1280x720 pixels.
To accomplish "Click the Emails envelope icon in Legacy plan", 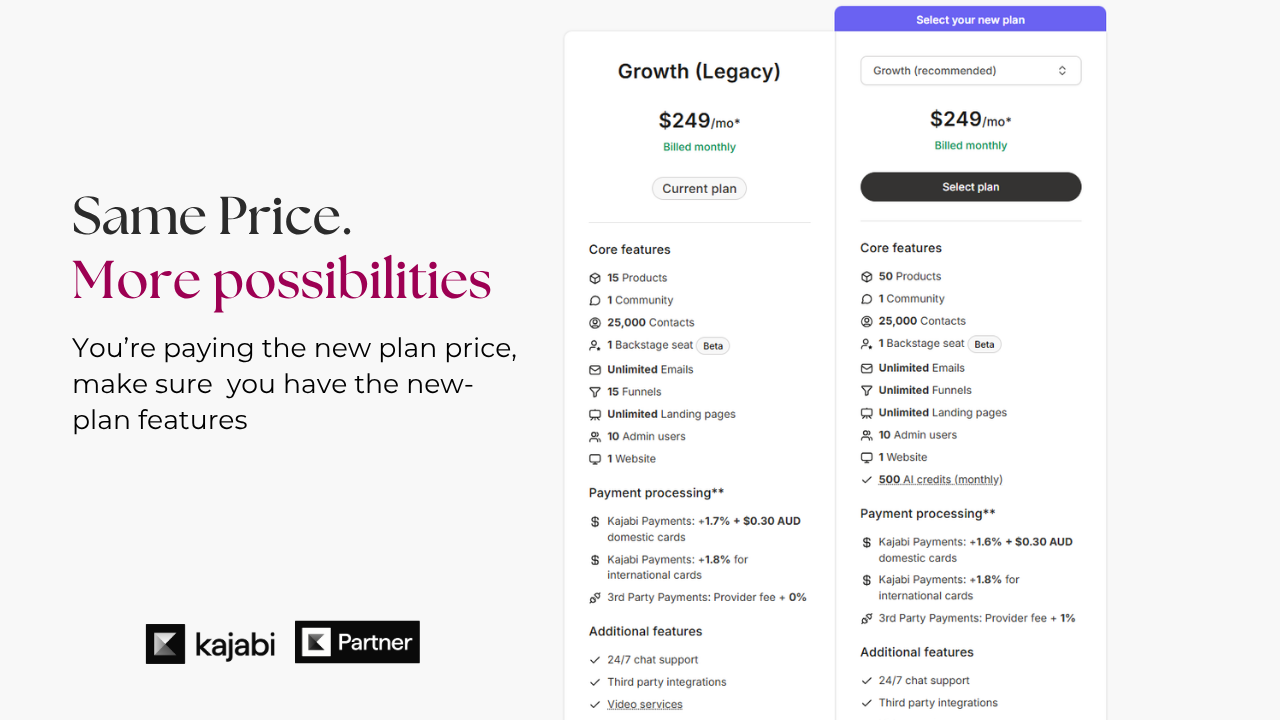I will 595,369.
